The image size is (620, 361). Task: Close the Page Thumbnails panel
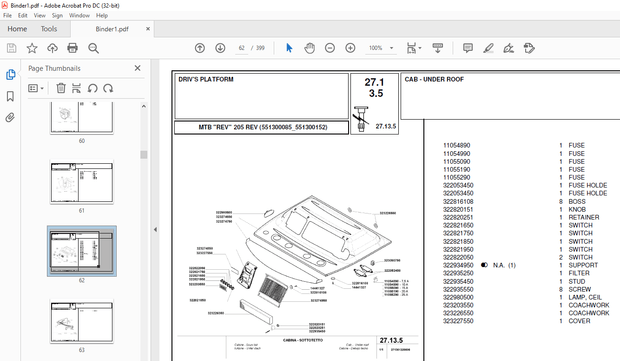[138, 68]
